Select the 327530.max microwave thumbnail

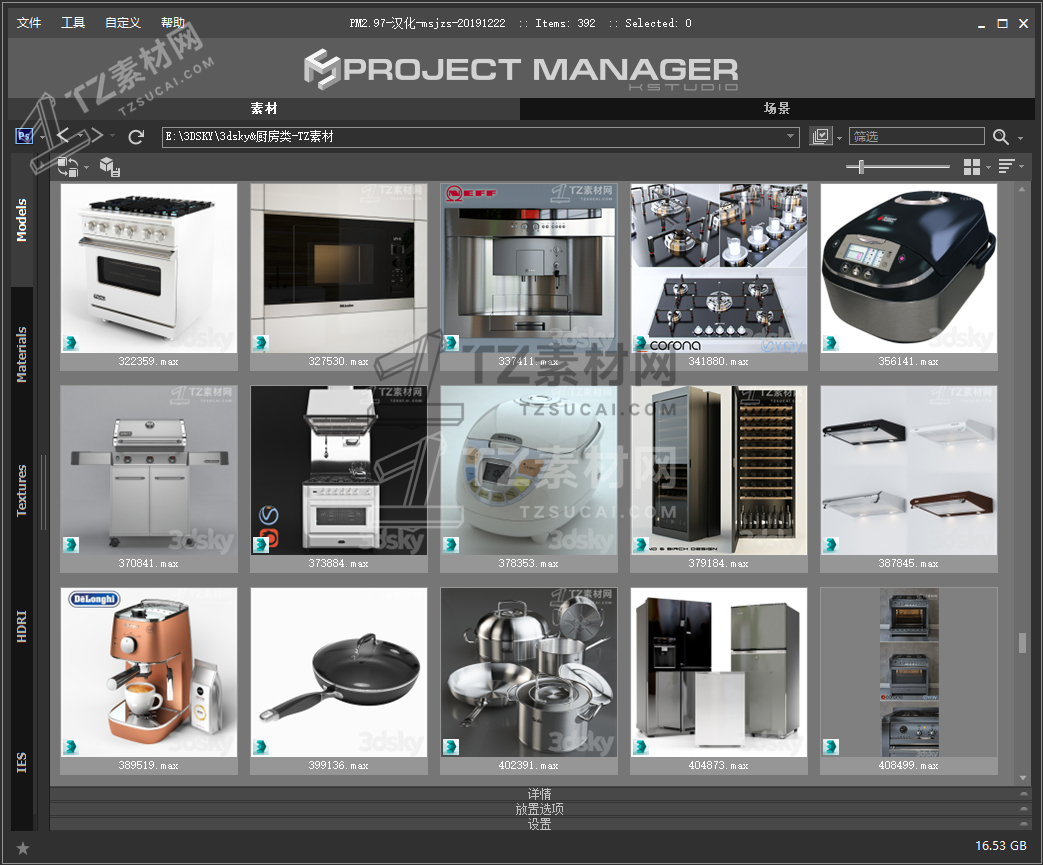[x=339, y=268]
